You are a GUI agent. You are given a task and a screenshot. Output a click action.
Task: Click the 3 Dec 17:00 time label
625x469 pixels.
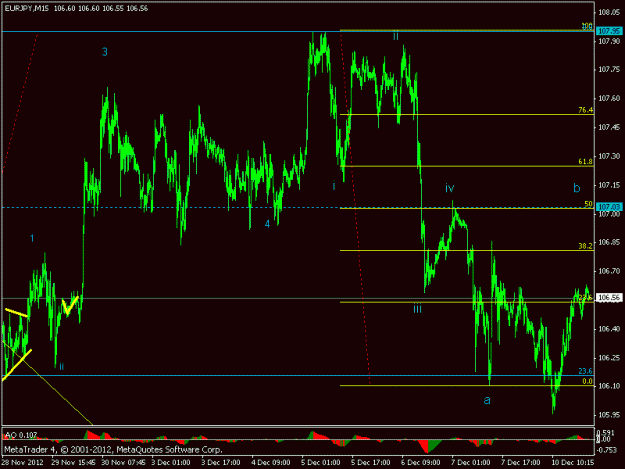pos(221,463)
